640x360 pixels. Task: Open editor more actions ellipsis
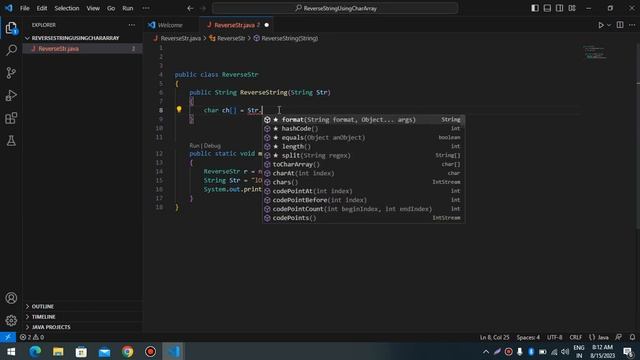coord(632,25)
